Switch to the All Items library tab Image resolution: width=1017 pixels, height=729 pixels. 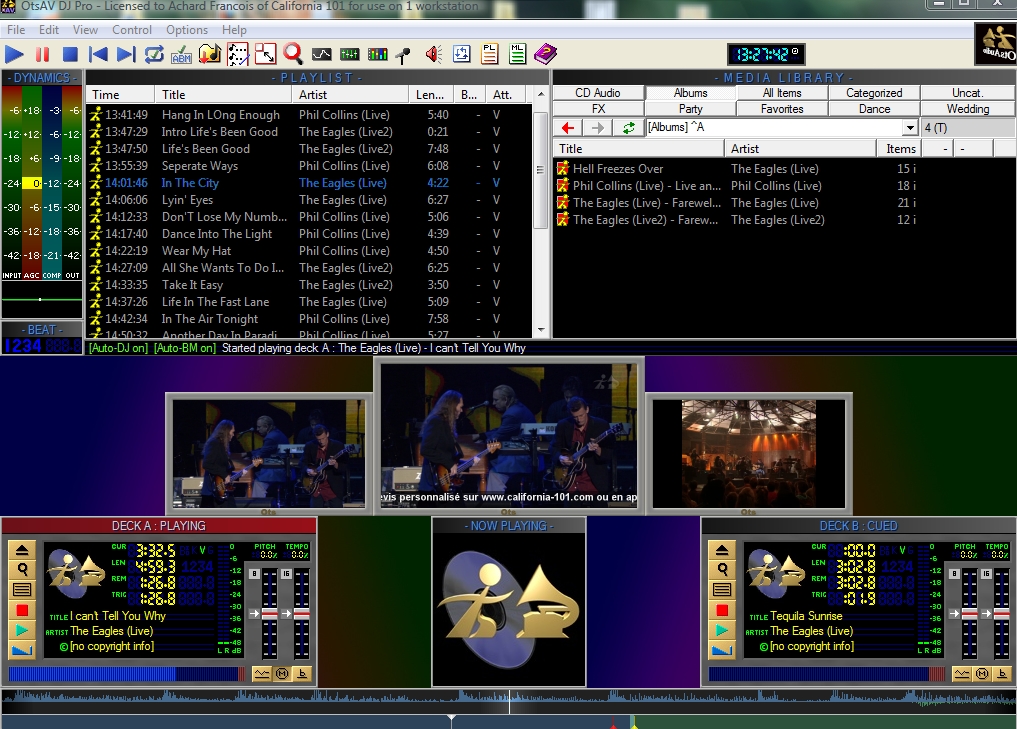tap(782, 93)
